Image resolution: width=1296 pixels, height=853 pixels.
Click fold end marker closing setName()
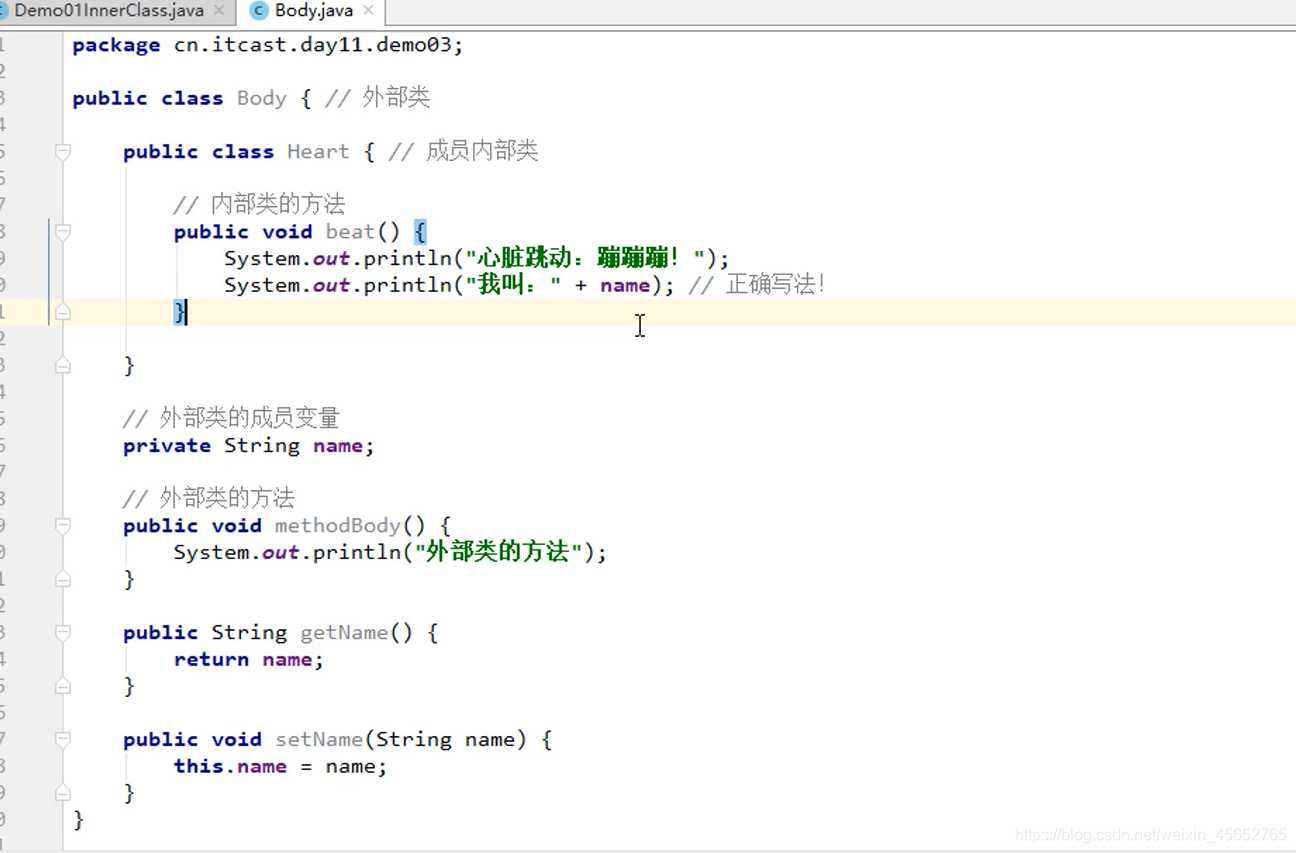click(x=62, y=793)
